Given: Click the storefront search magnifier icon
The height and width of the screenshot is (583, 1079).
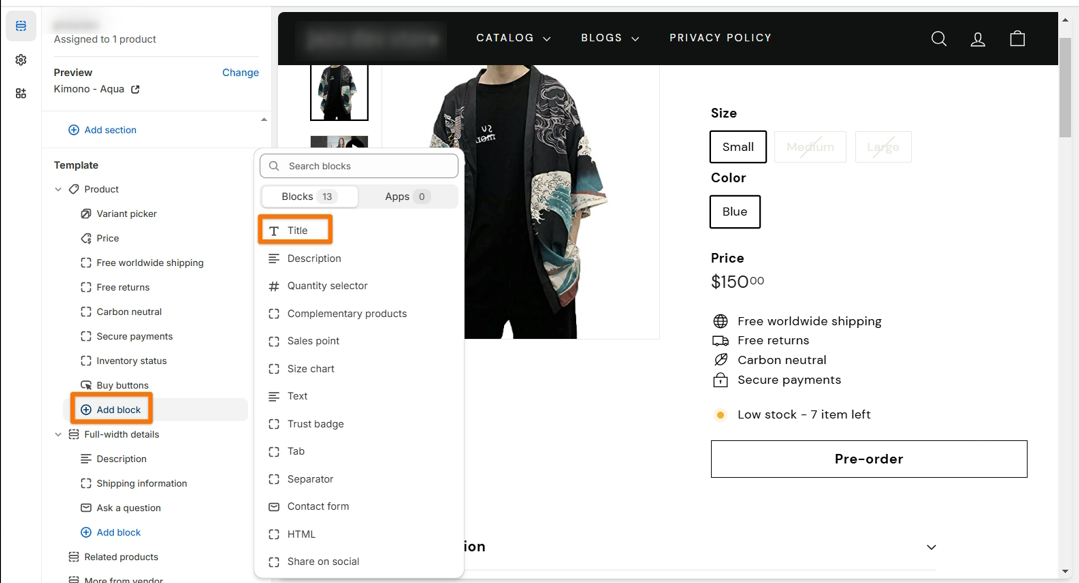Looking at the screenshot, I should (939, 39).
